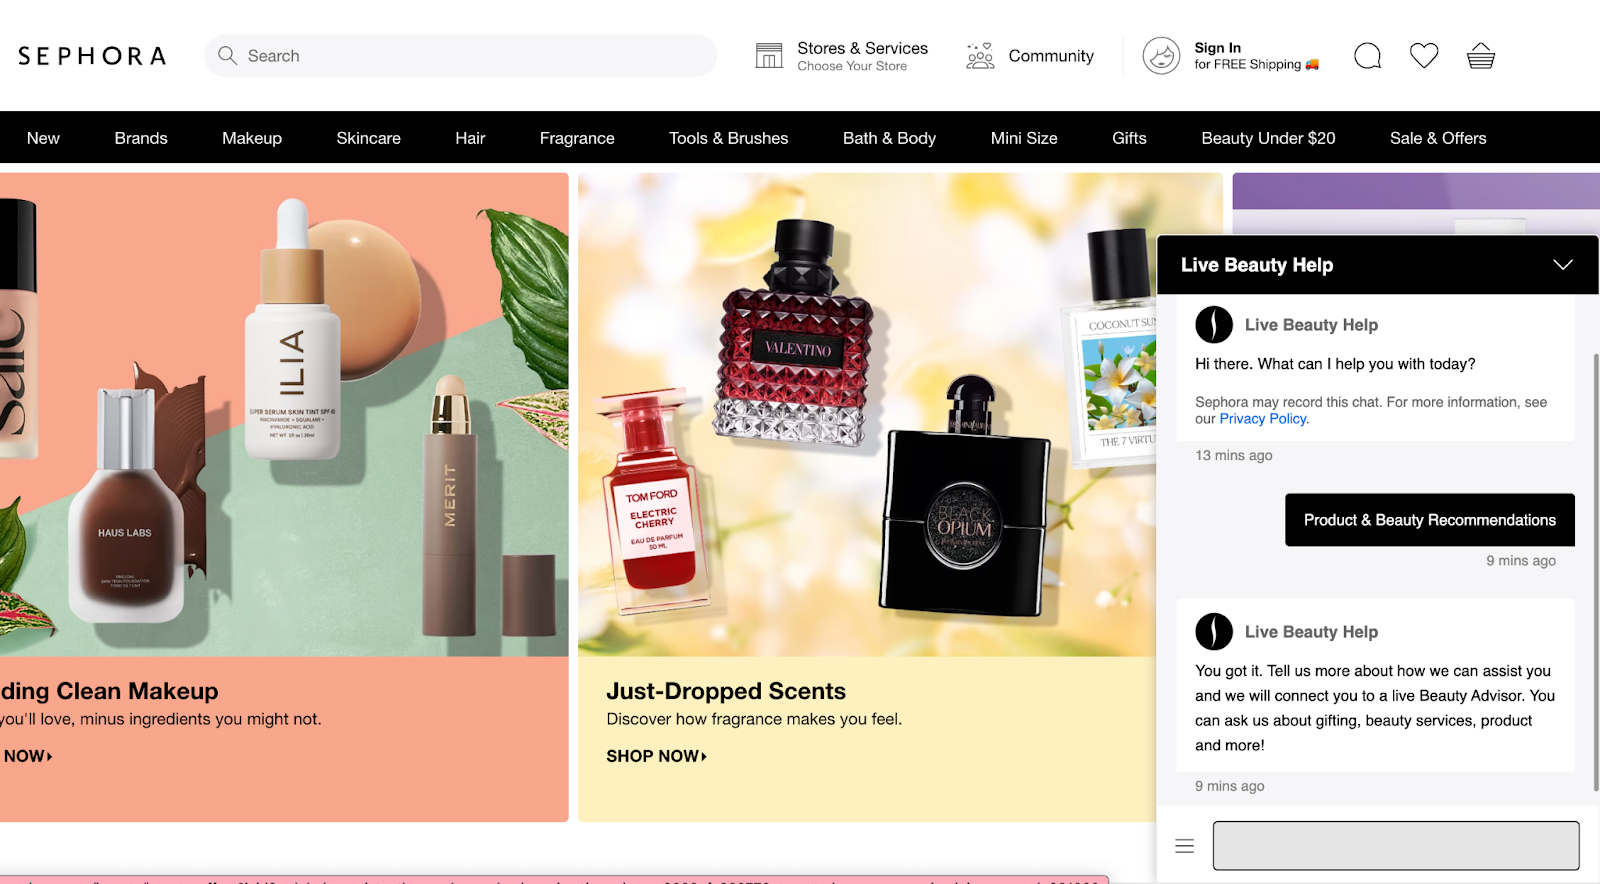Click the Clean Makeup heading
Viewport: 1600px width, 884px height.
(109, 691)
